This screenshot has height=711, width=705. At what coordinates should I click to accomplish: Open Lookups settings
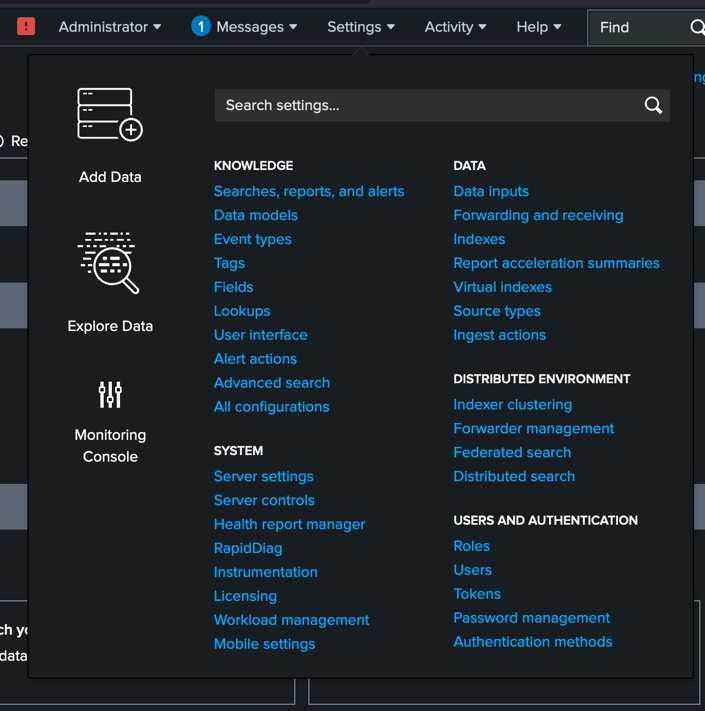pyautogui.click(x=242, y=311)
